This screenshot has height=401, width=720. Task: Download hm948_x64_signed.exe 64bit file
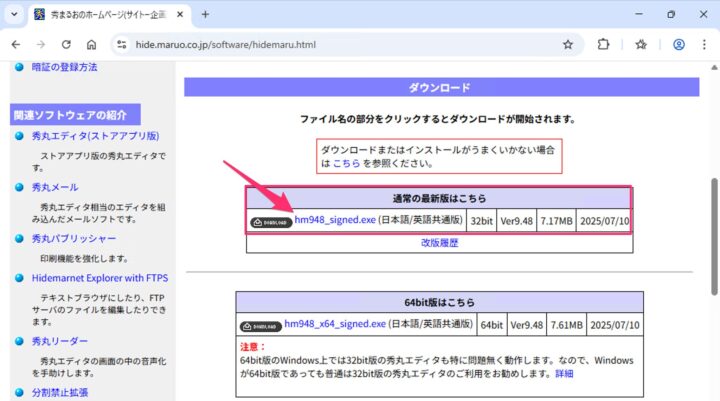click(x=335, y=324)
